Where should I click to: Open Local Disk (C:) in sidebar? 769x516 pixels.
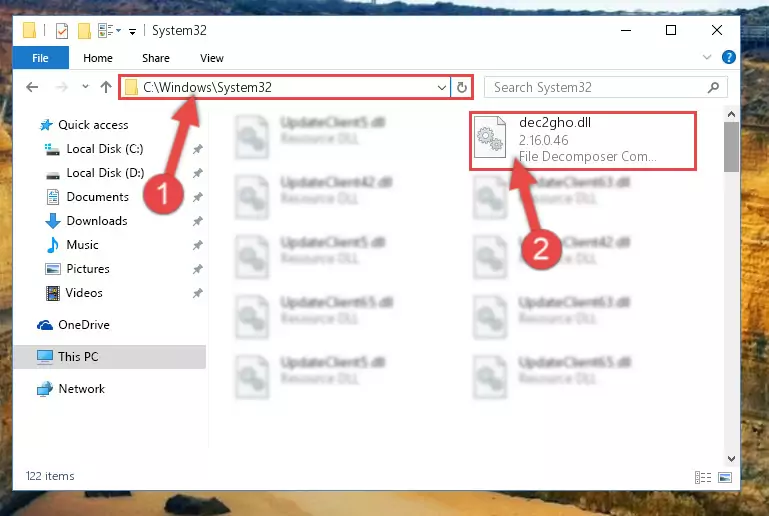point(104,149)
